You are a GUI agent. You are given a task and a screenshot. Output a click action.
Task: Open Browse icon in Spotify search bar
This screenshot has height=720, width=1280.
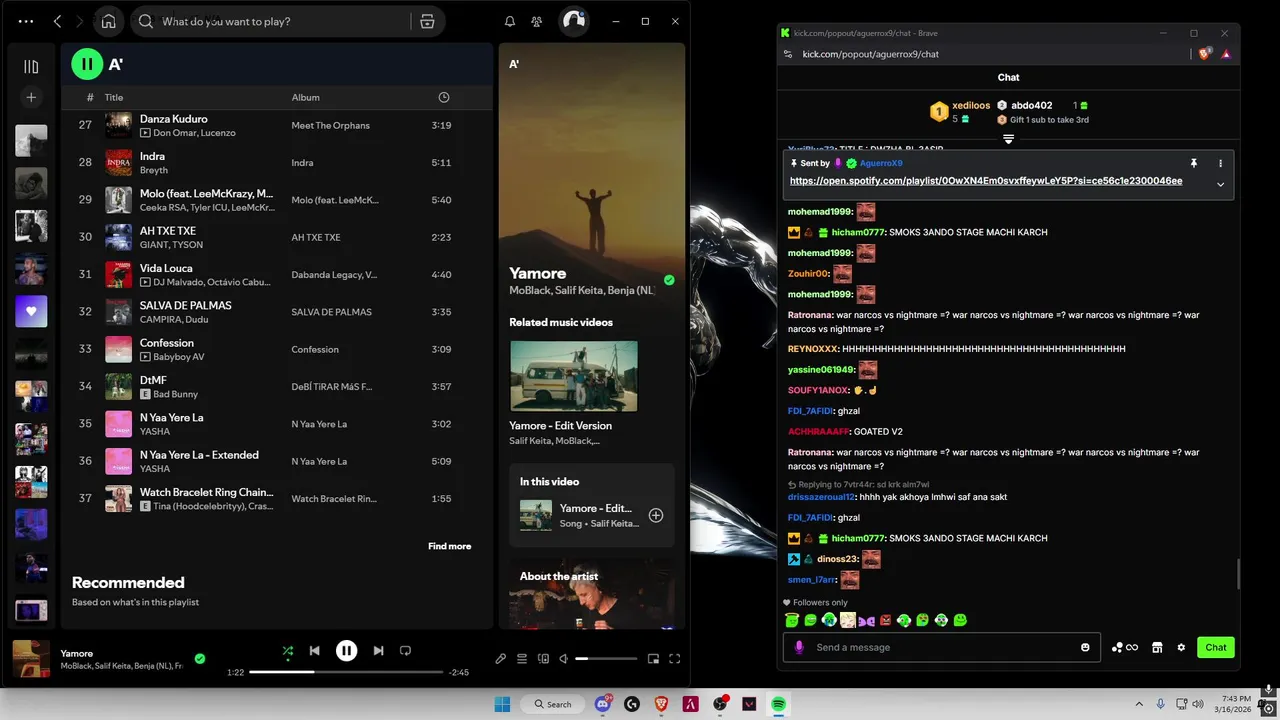[x=427, y=21]
